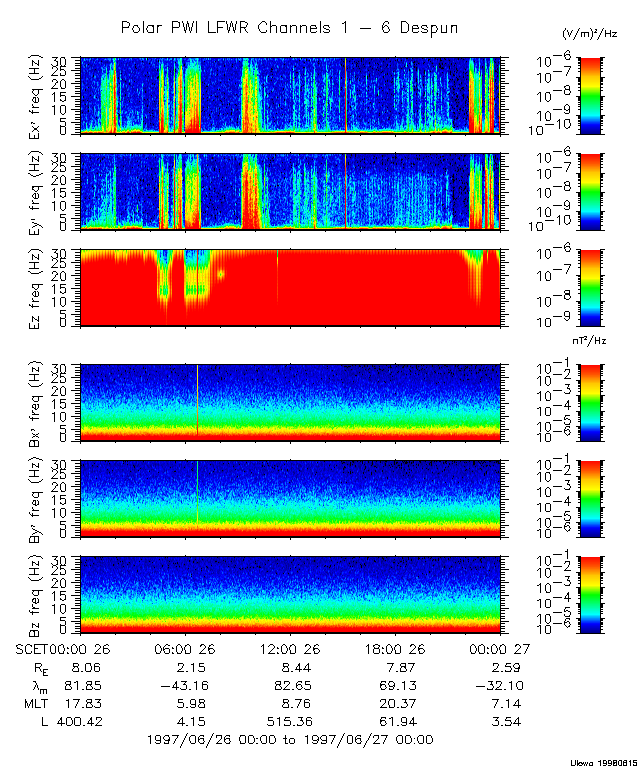Click the Ex' electric field spectrogram panel
Viewport: 640px width, 768px height.
tap(289, 95)
